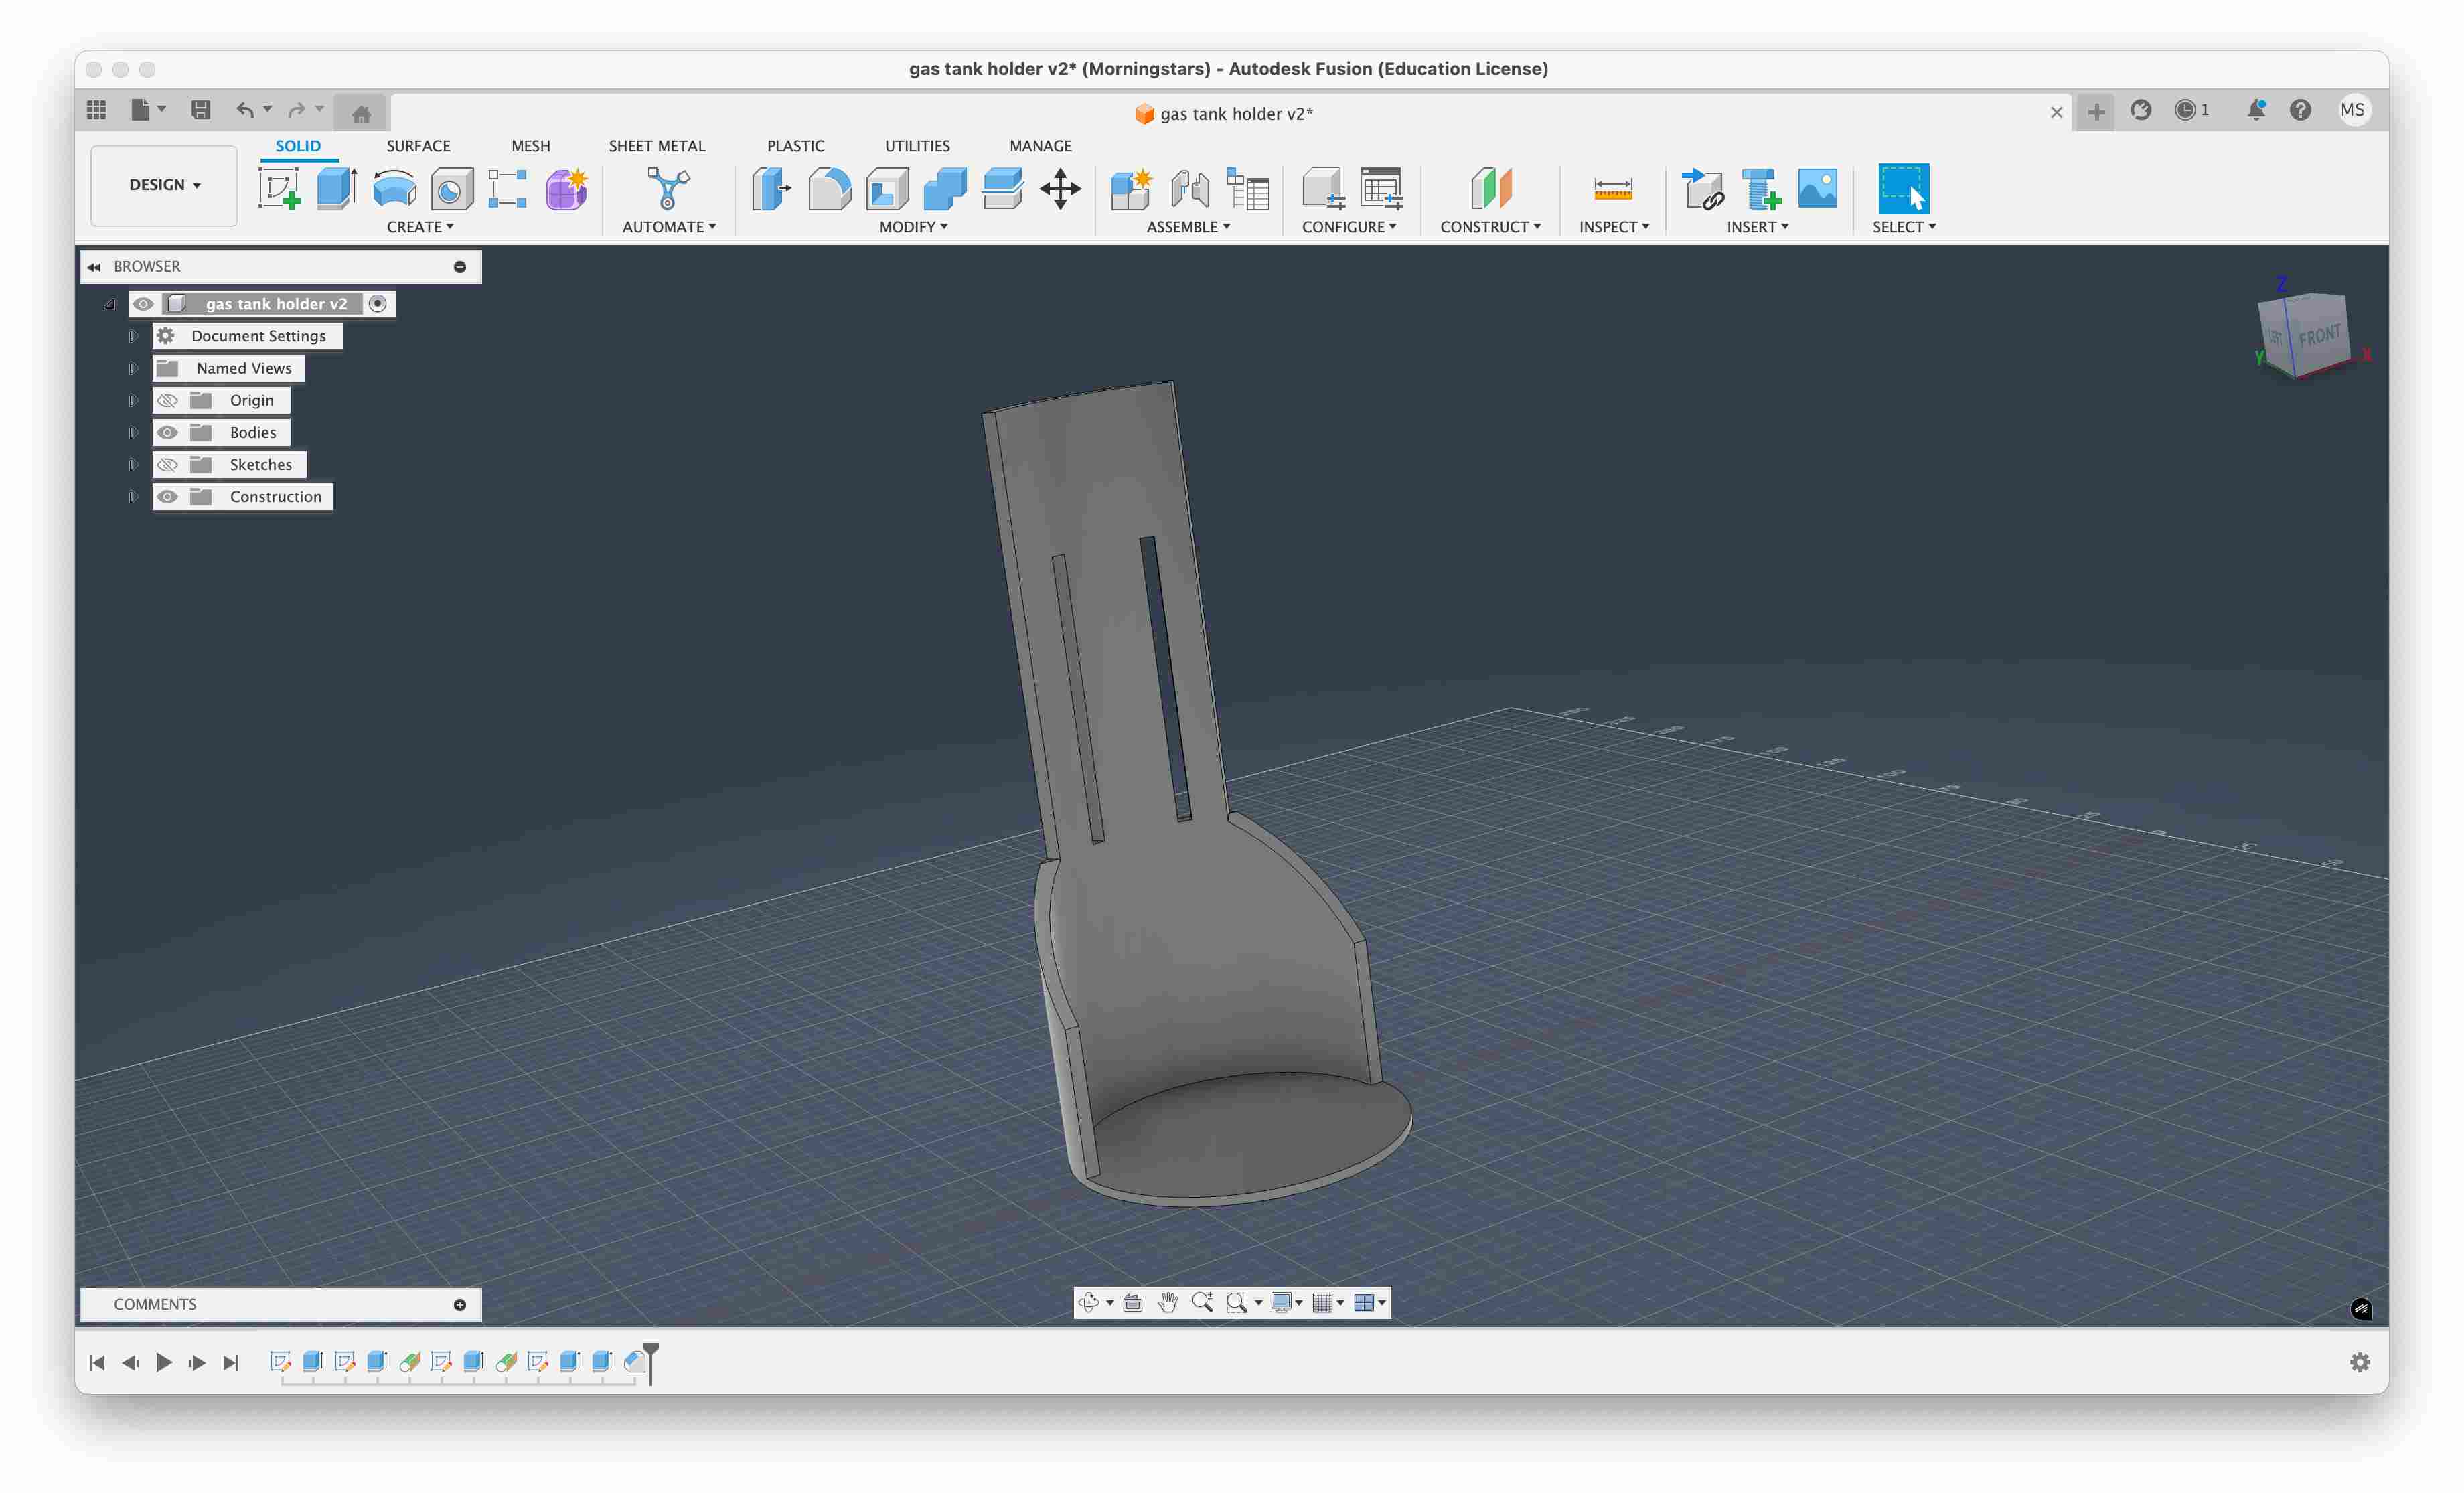Expand the Sketches folder
The image size is (2464, 1493).
[132, 464]
